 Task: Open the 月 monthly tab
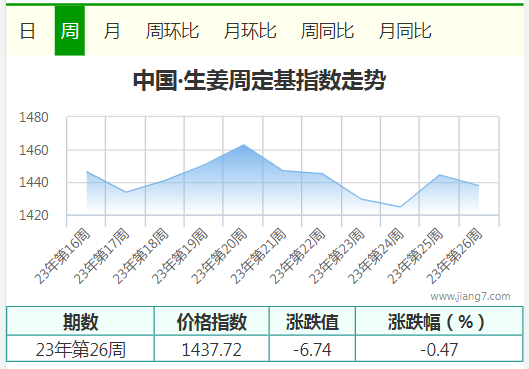[x=112, y=31]
